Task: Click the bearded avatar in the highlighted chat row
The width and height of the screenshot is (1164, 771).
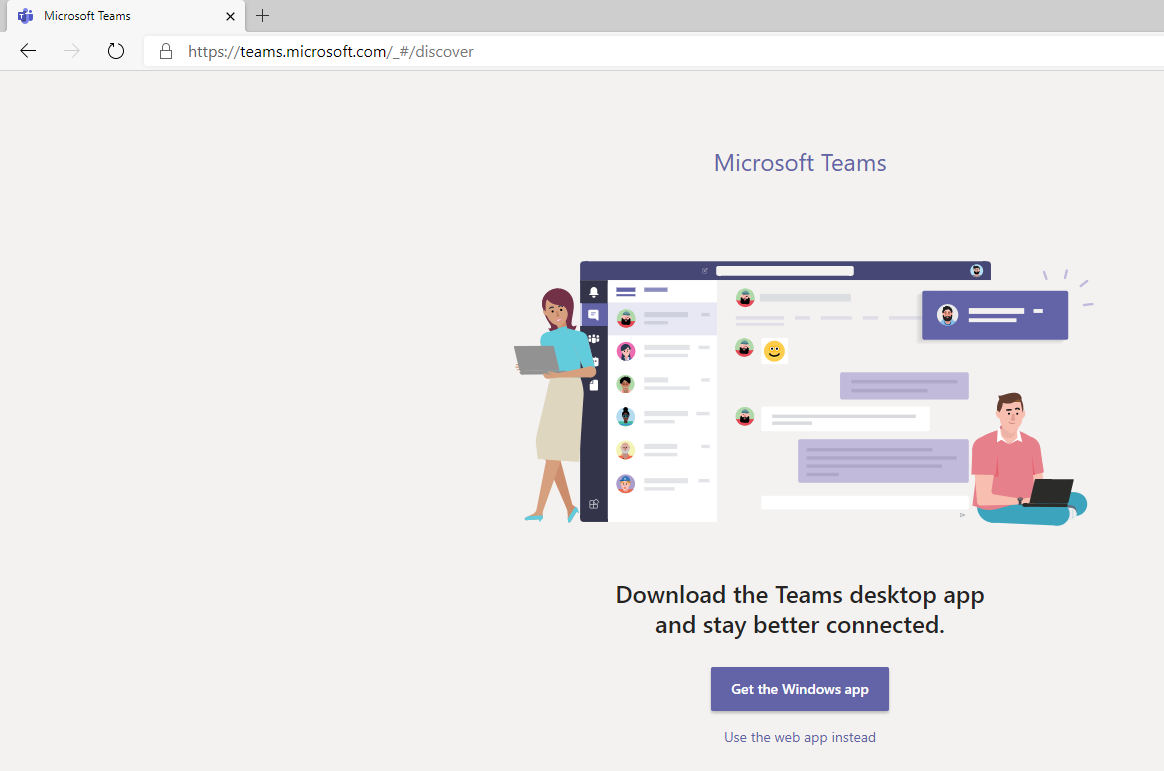Action: click(x=626, y=319)
